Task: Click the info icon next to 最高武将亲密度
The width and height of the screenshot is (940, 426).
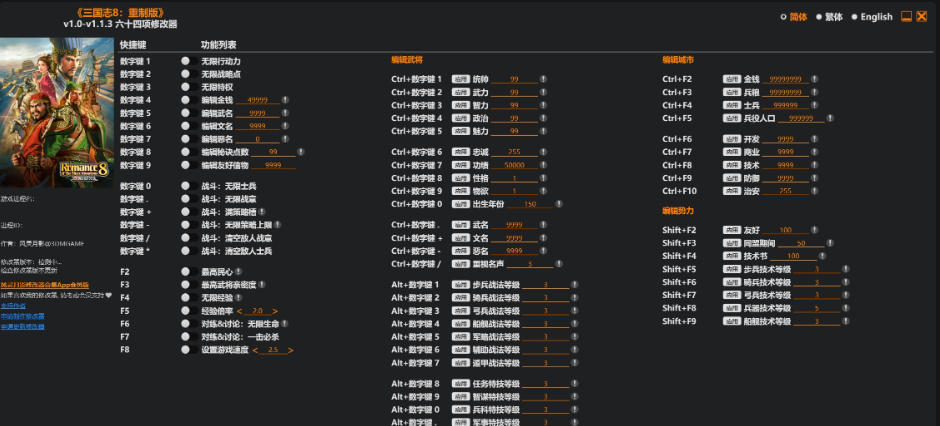Action: (262, 285)
